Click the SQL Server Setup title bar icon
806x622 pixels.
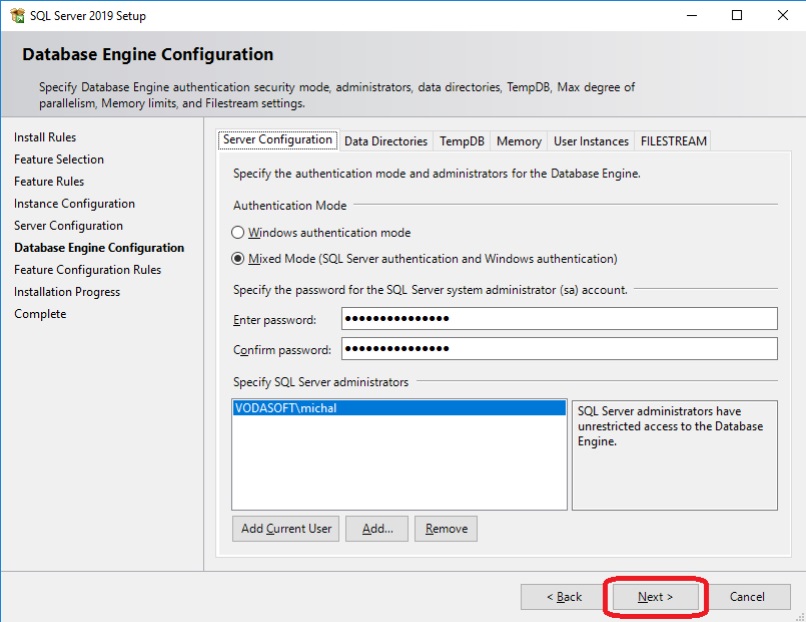coord(16,15)
